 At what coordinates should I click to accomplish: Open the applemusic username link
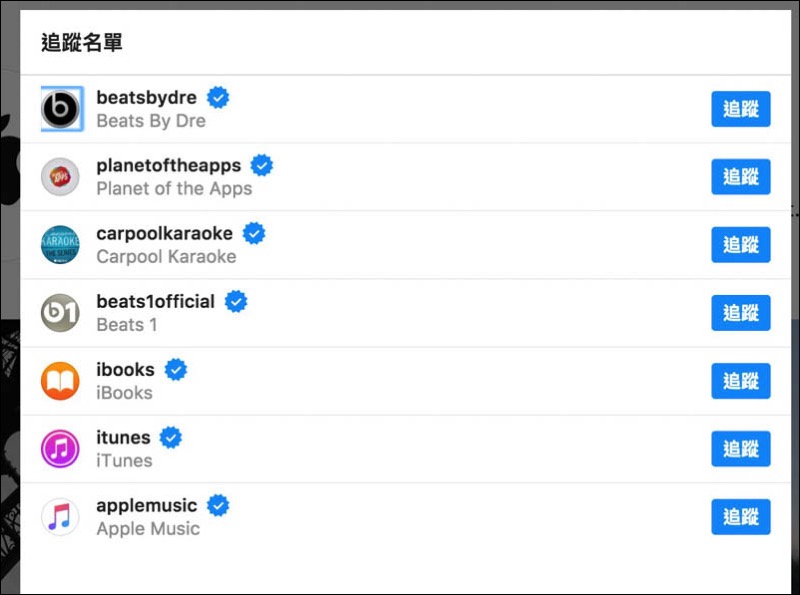point(147,506)
